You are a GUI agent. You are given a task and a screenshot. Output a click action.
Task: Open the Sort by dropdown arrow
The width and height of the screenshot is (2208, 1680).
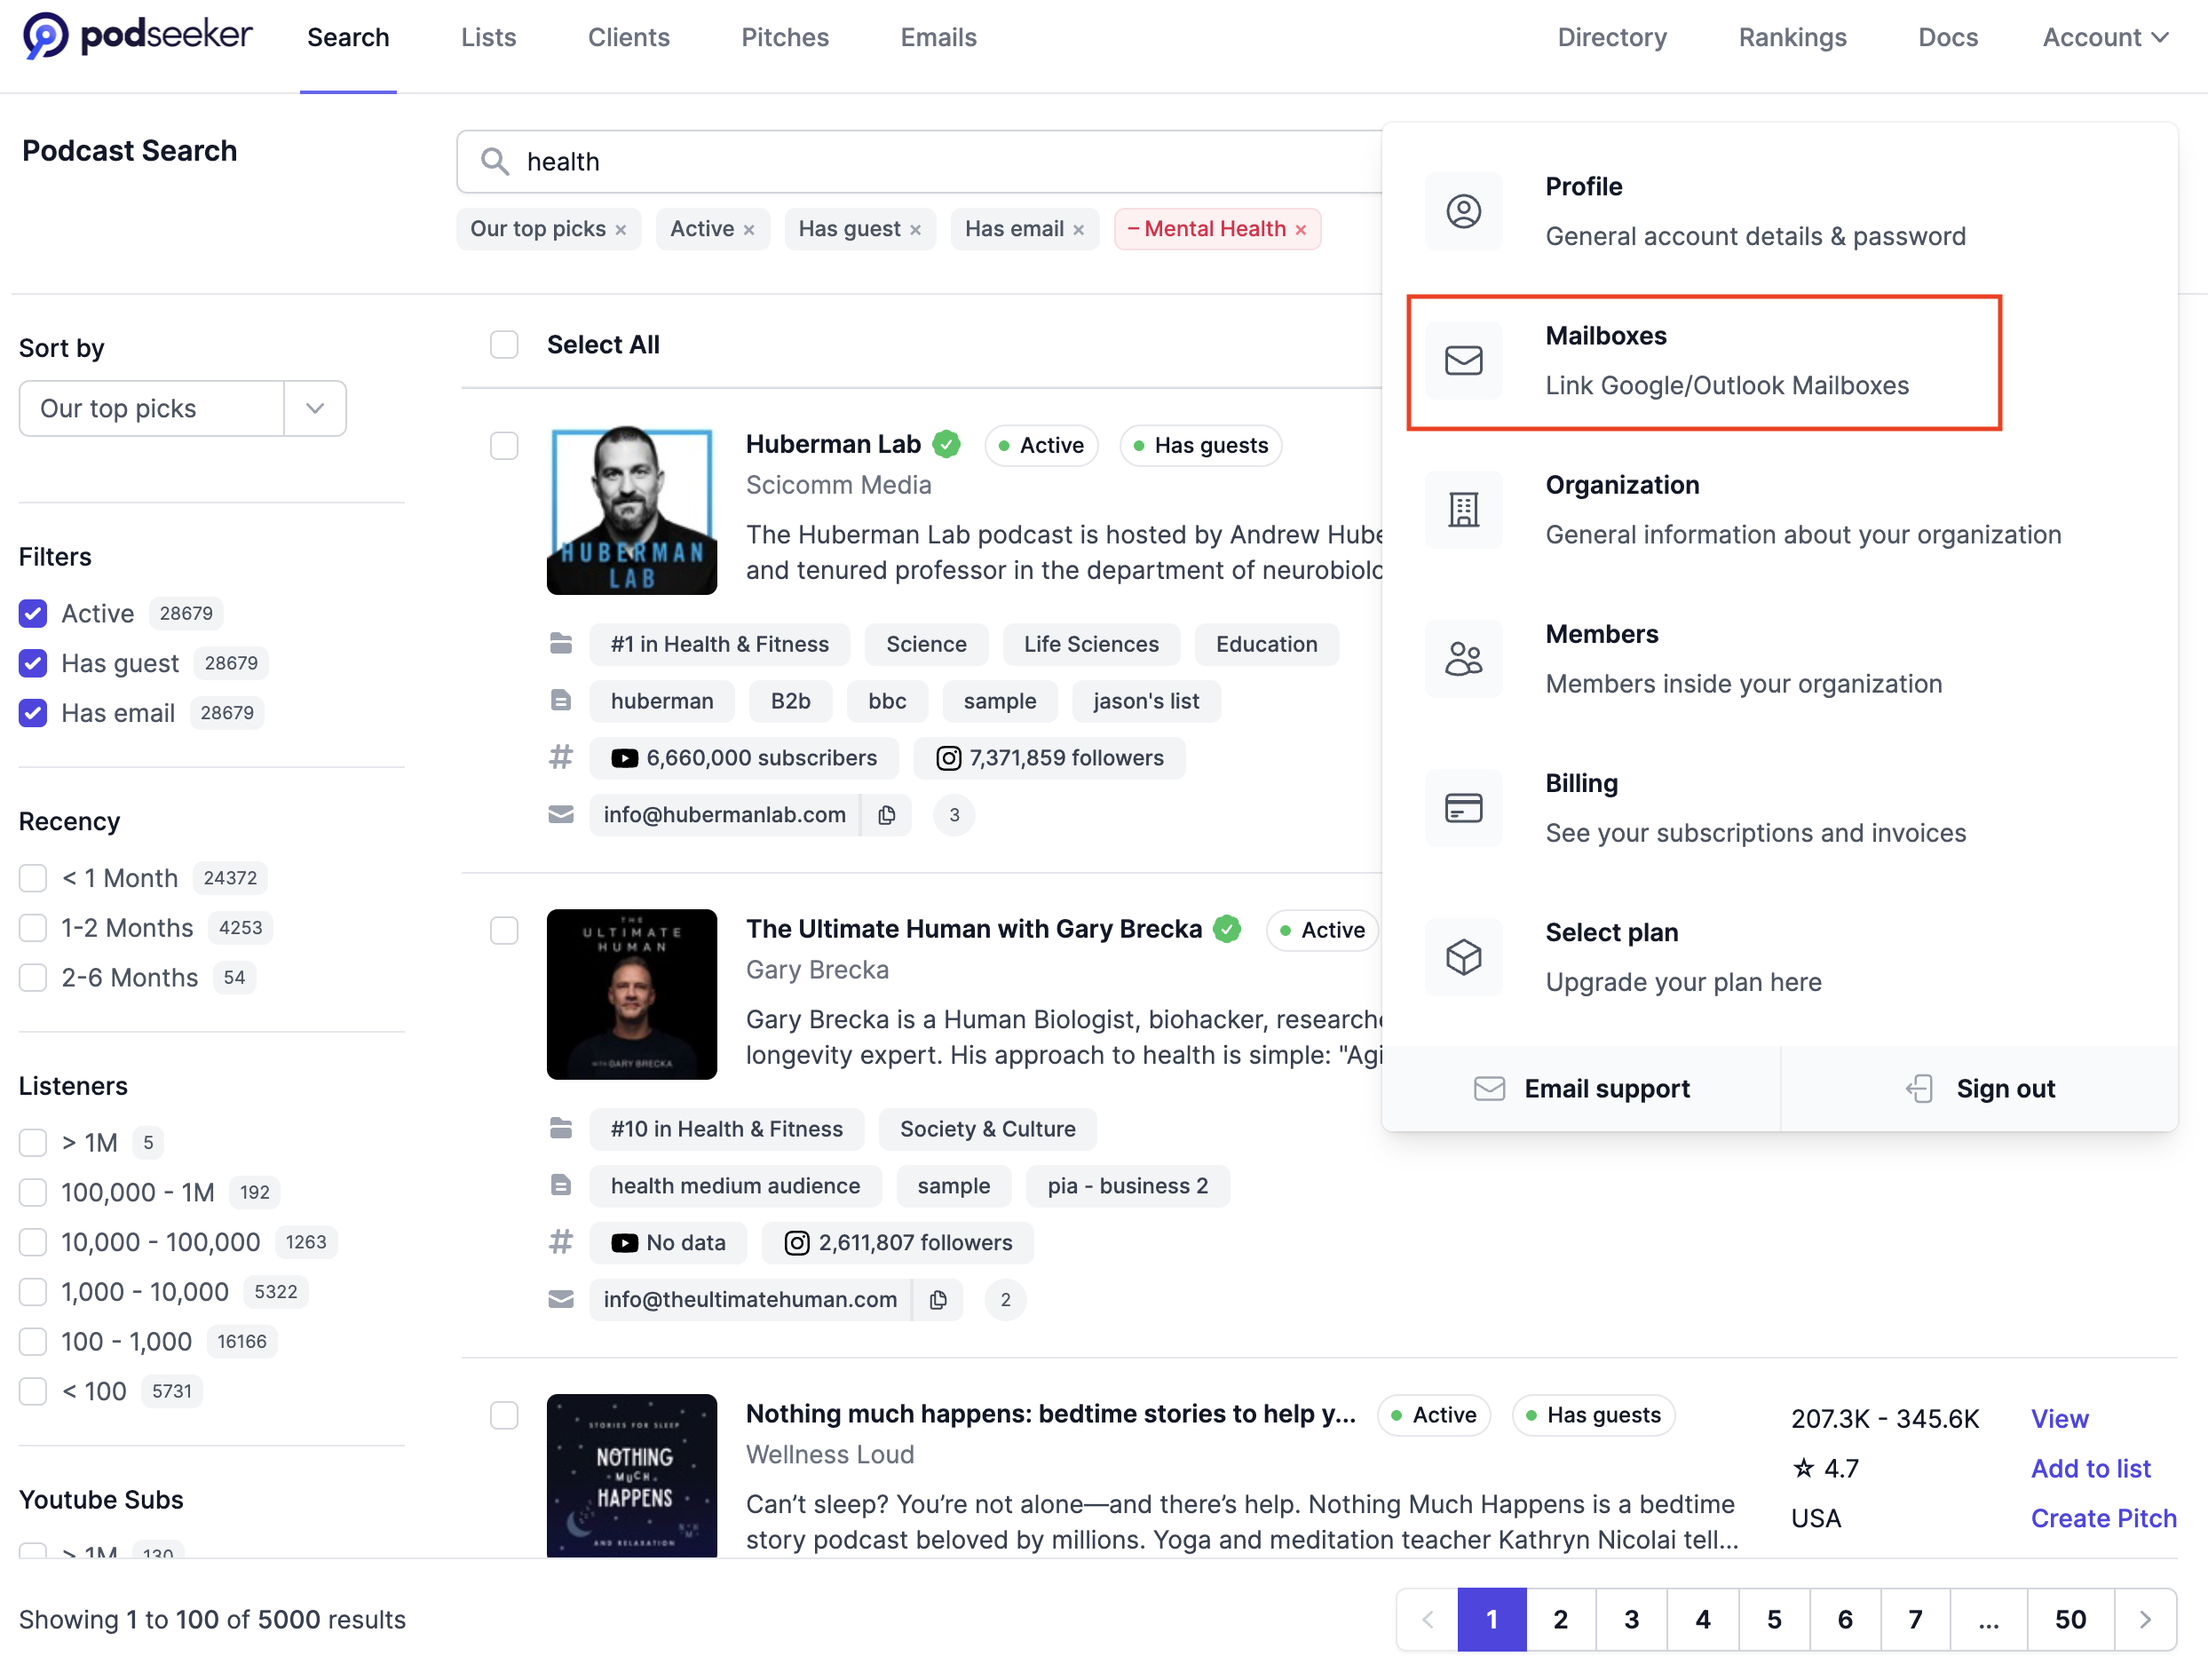pos(315,408)
